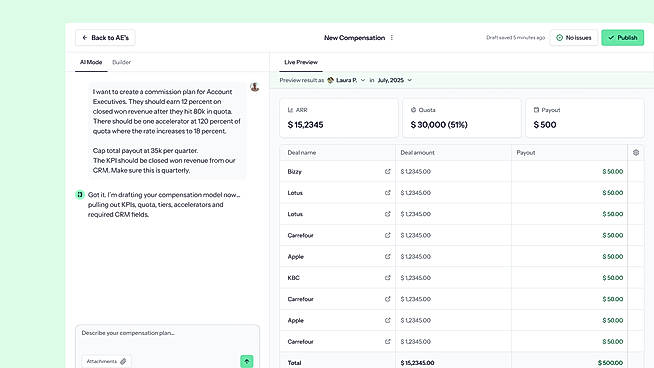Click the Draft saved 5 minutes ago text
The height and width of the screenshot is (368, 654).
(516, 38)
